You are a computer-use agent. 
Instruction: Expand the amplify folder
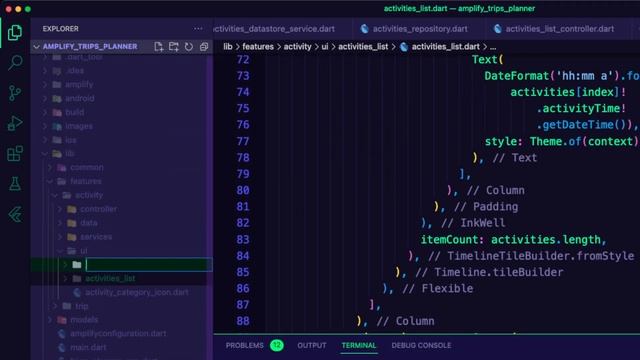[x=45, y=84]
